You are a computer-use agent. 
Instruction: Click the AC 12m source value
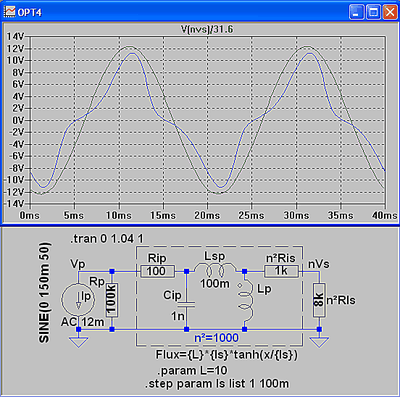[82, 322]
